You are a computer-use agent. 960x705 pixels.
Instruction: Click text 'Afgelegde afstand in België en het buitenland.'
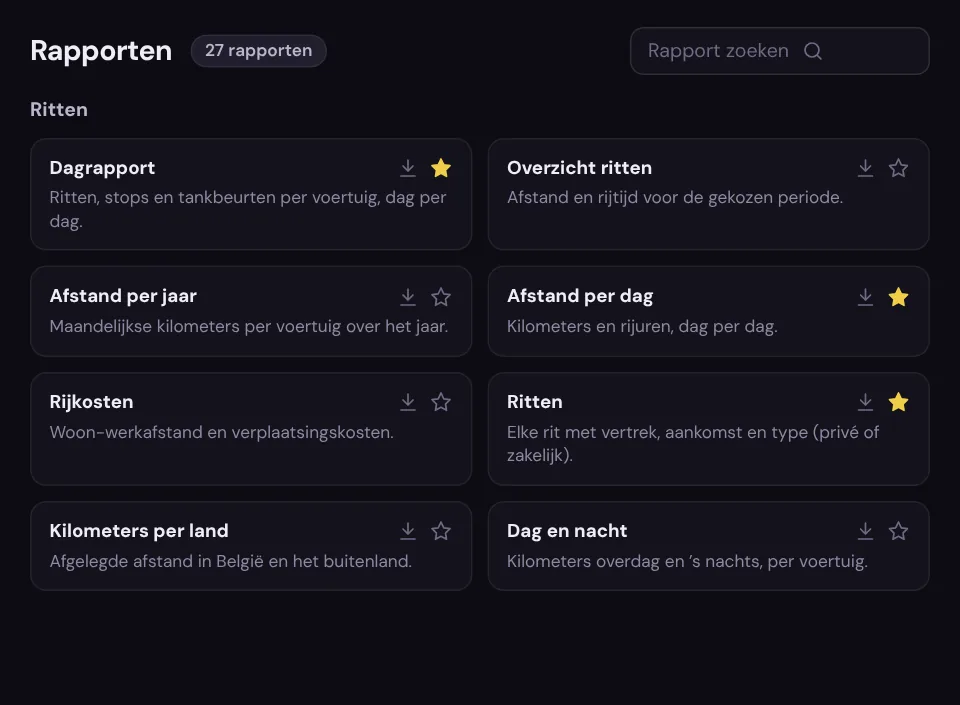tap(231, 561)
